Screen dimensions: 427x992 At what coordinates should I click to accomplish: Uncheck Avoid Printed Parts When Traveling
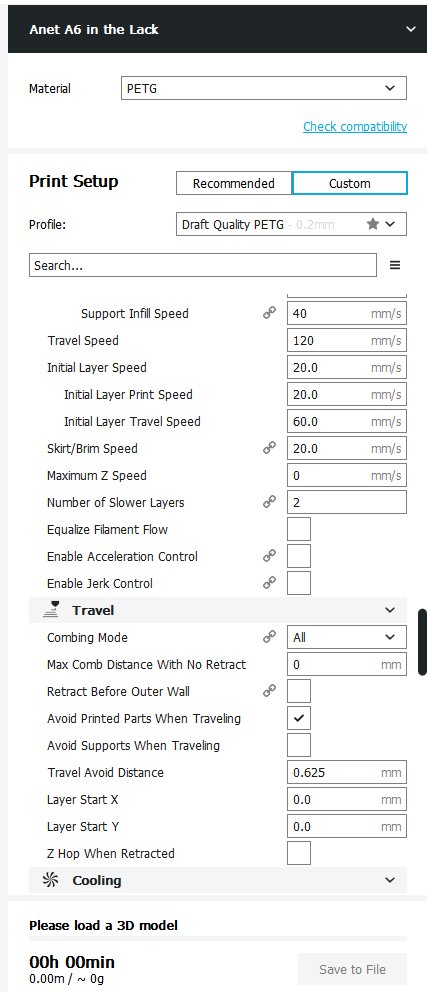[x=299, y=718]
